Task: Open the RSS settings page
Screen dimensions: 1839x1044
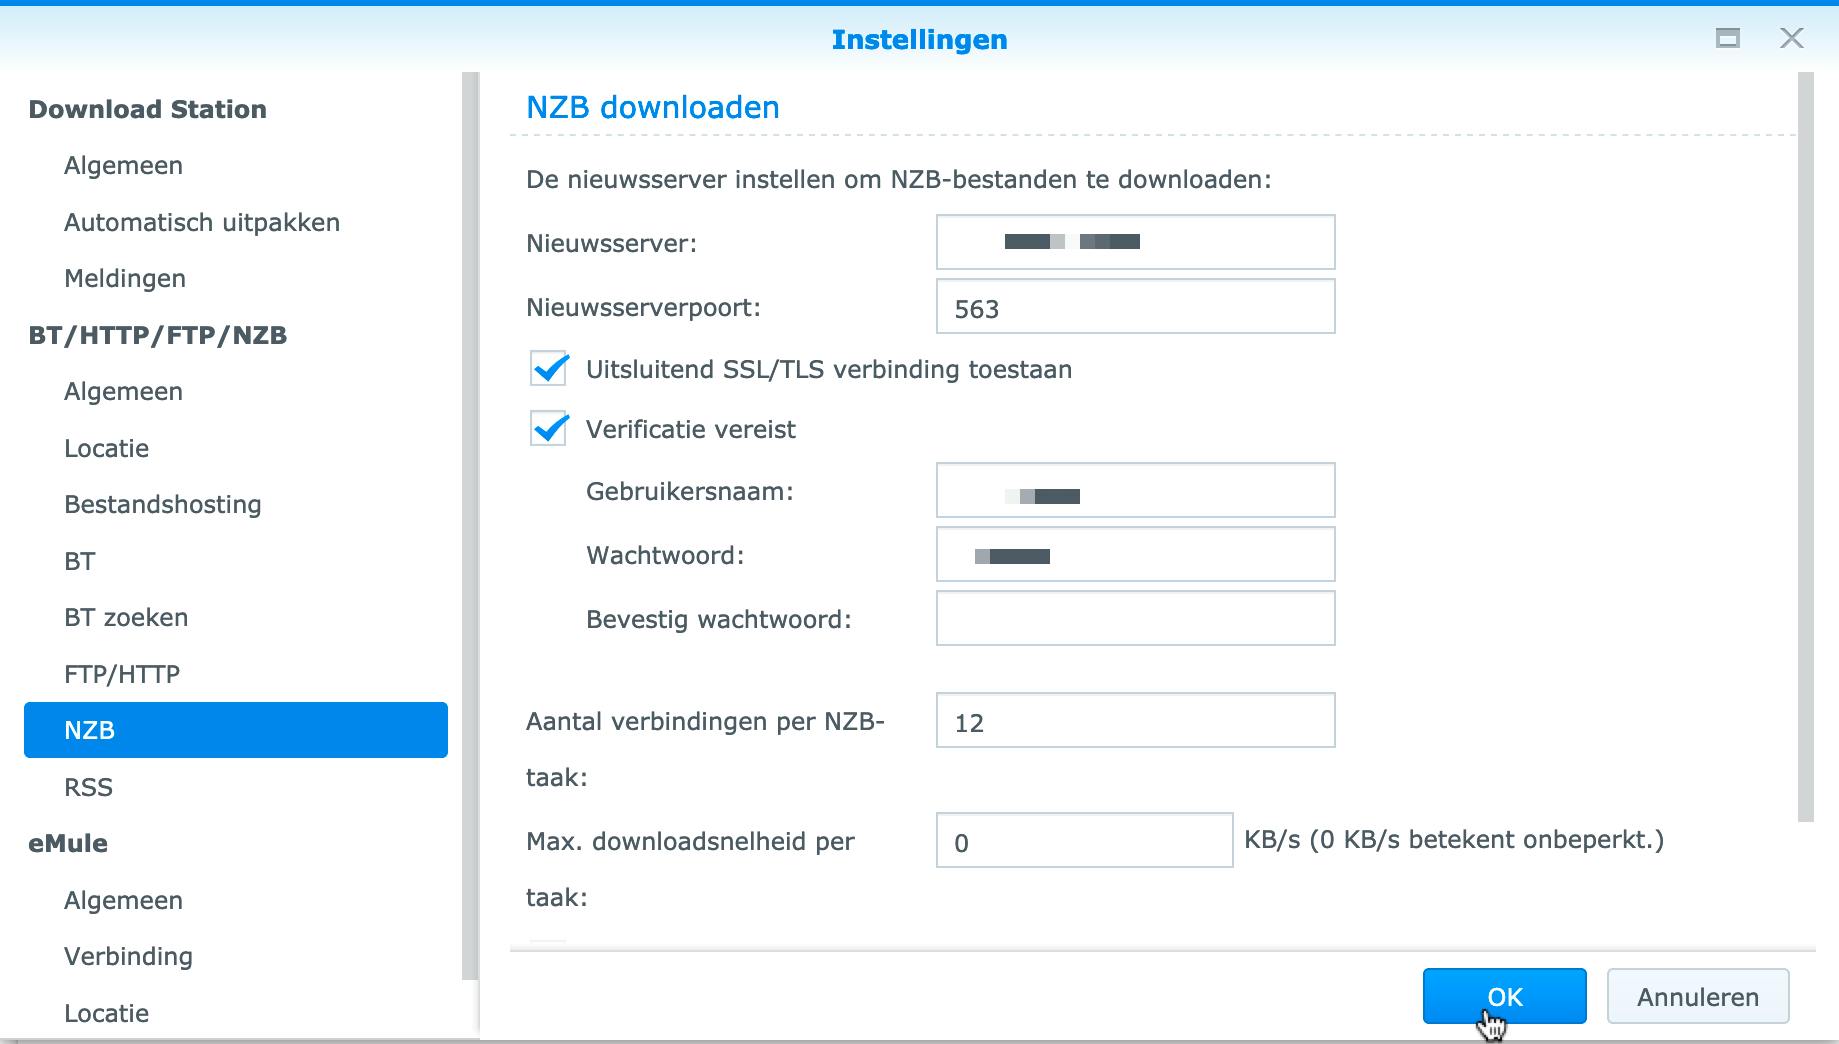Action: (x=88, y=787)
